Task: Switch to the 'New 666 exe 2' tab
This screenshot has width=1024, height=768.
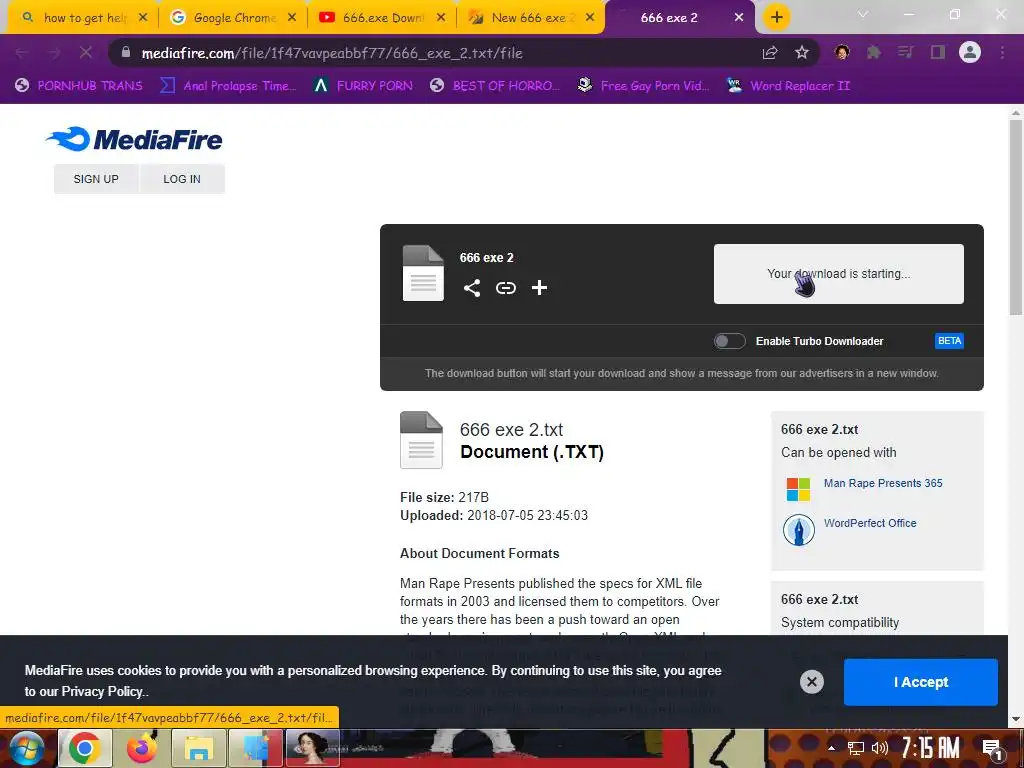Action: (532, 18)
